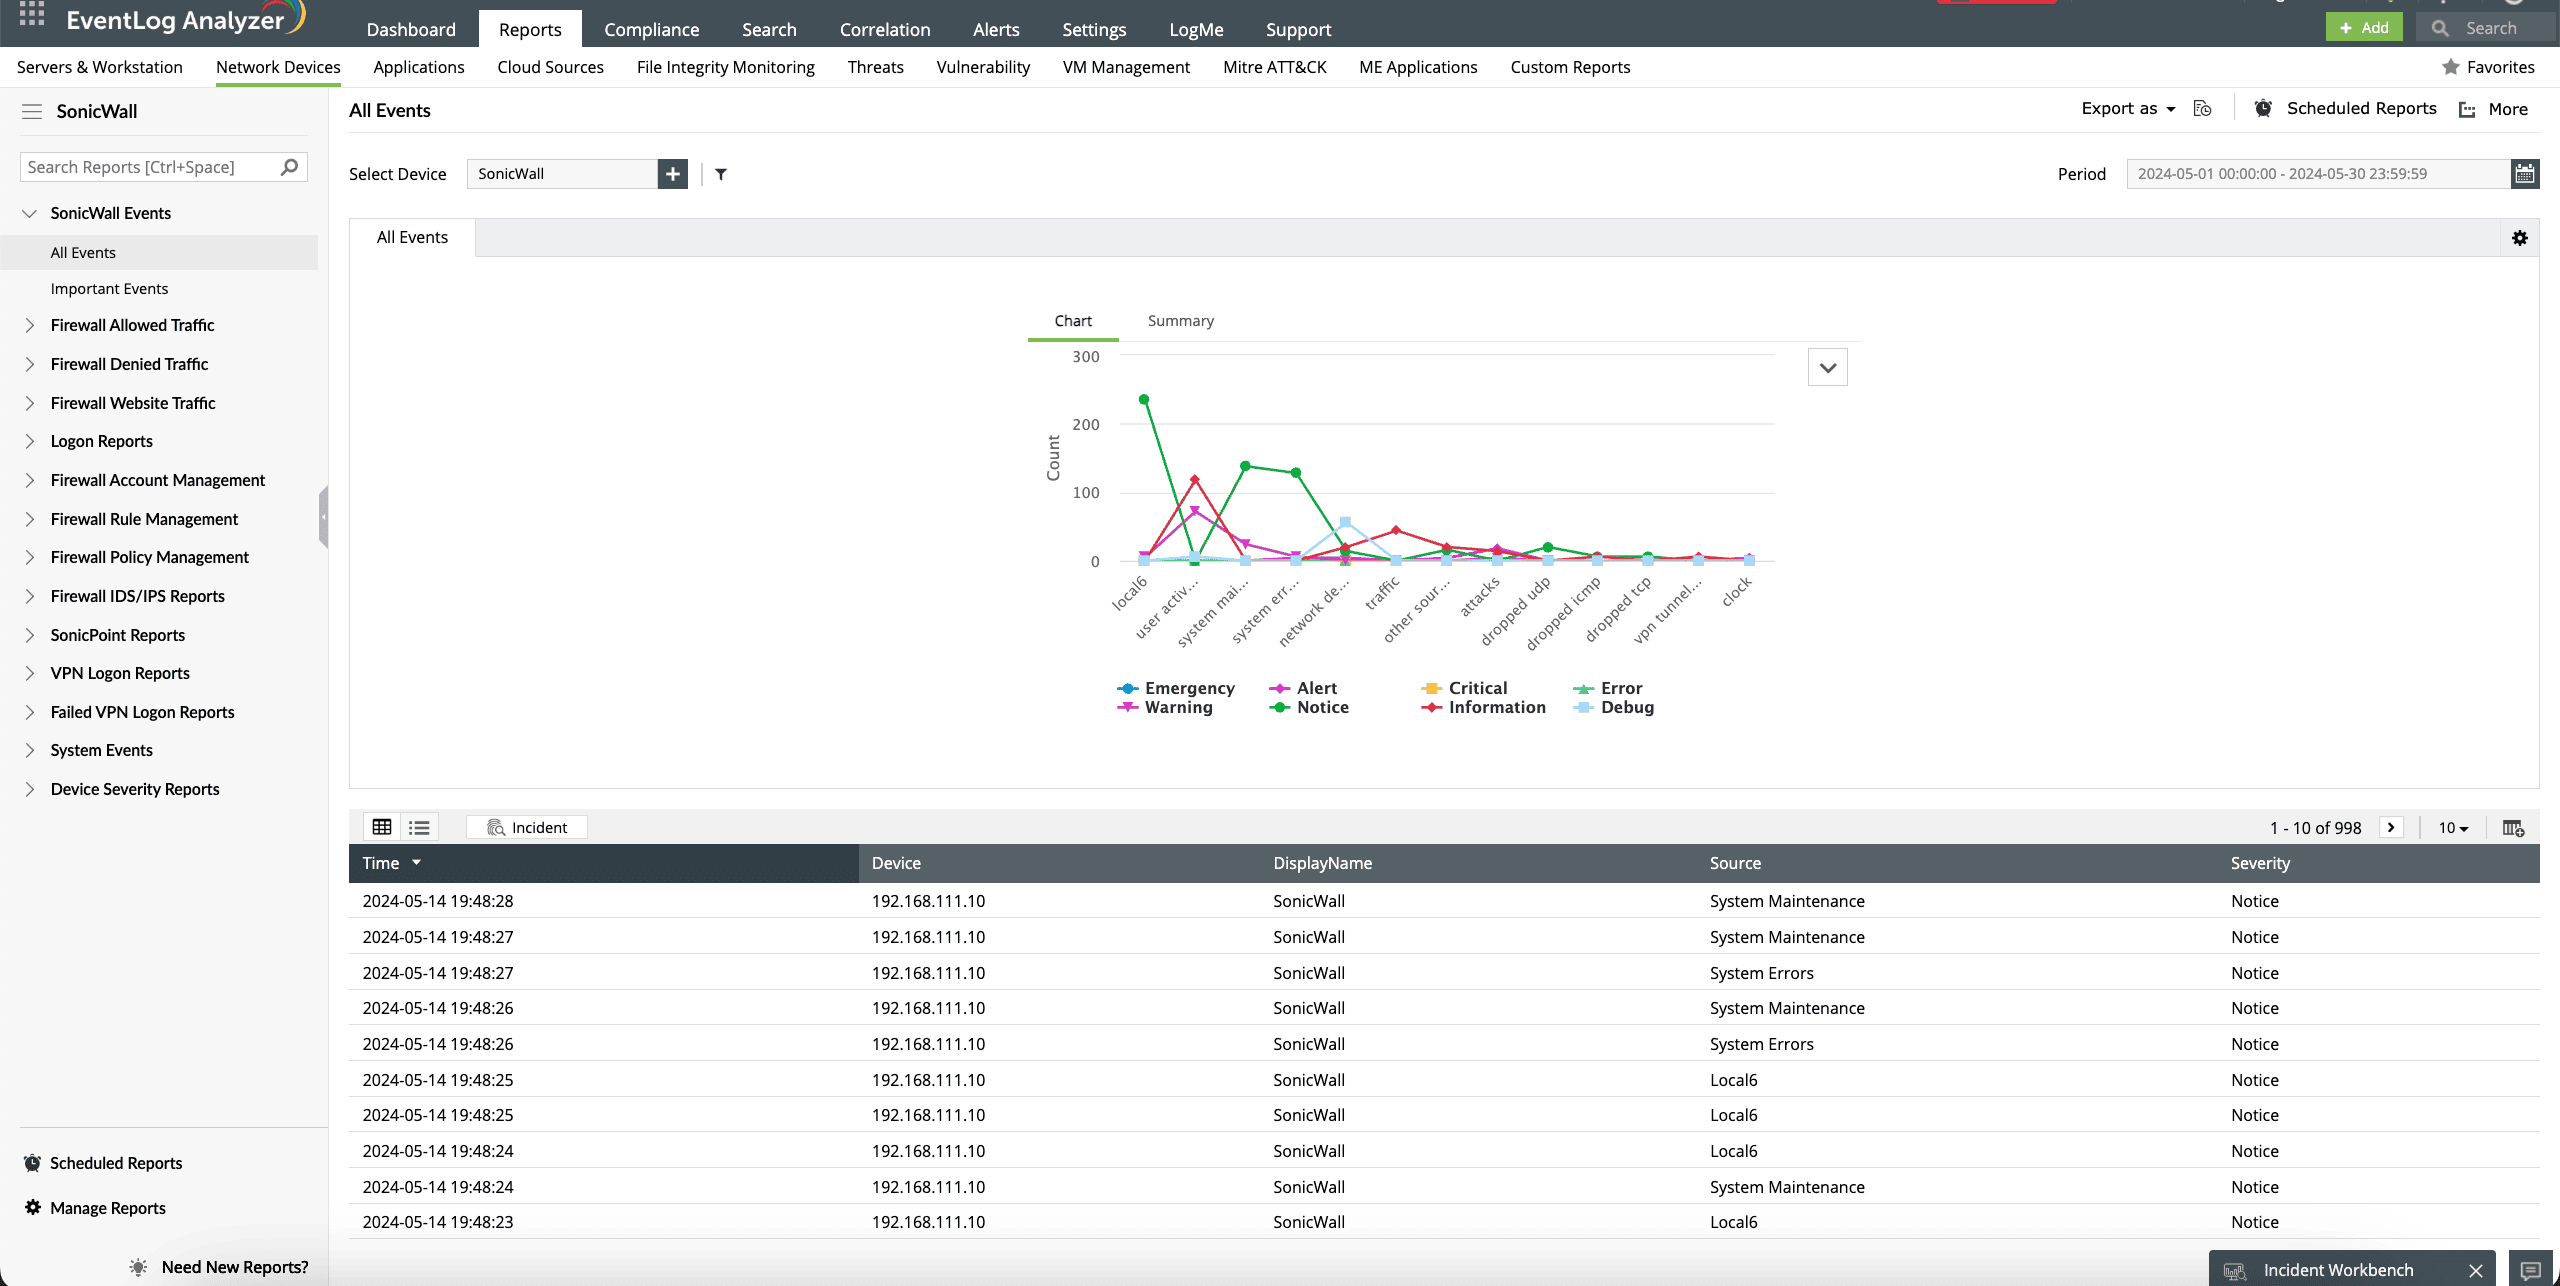
Task: Open the More options menu
Action: pyautogui.click(x=2494, y=109)
